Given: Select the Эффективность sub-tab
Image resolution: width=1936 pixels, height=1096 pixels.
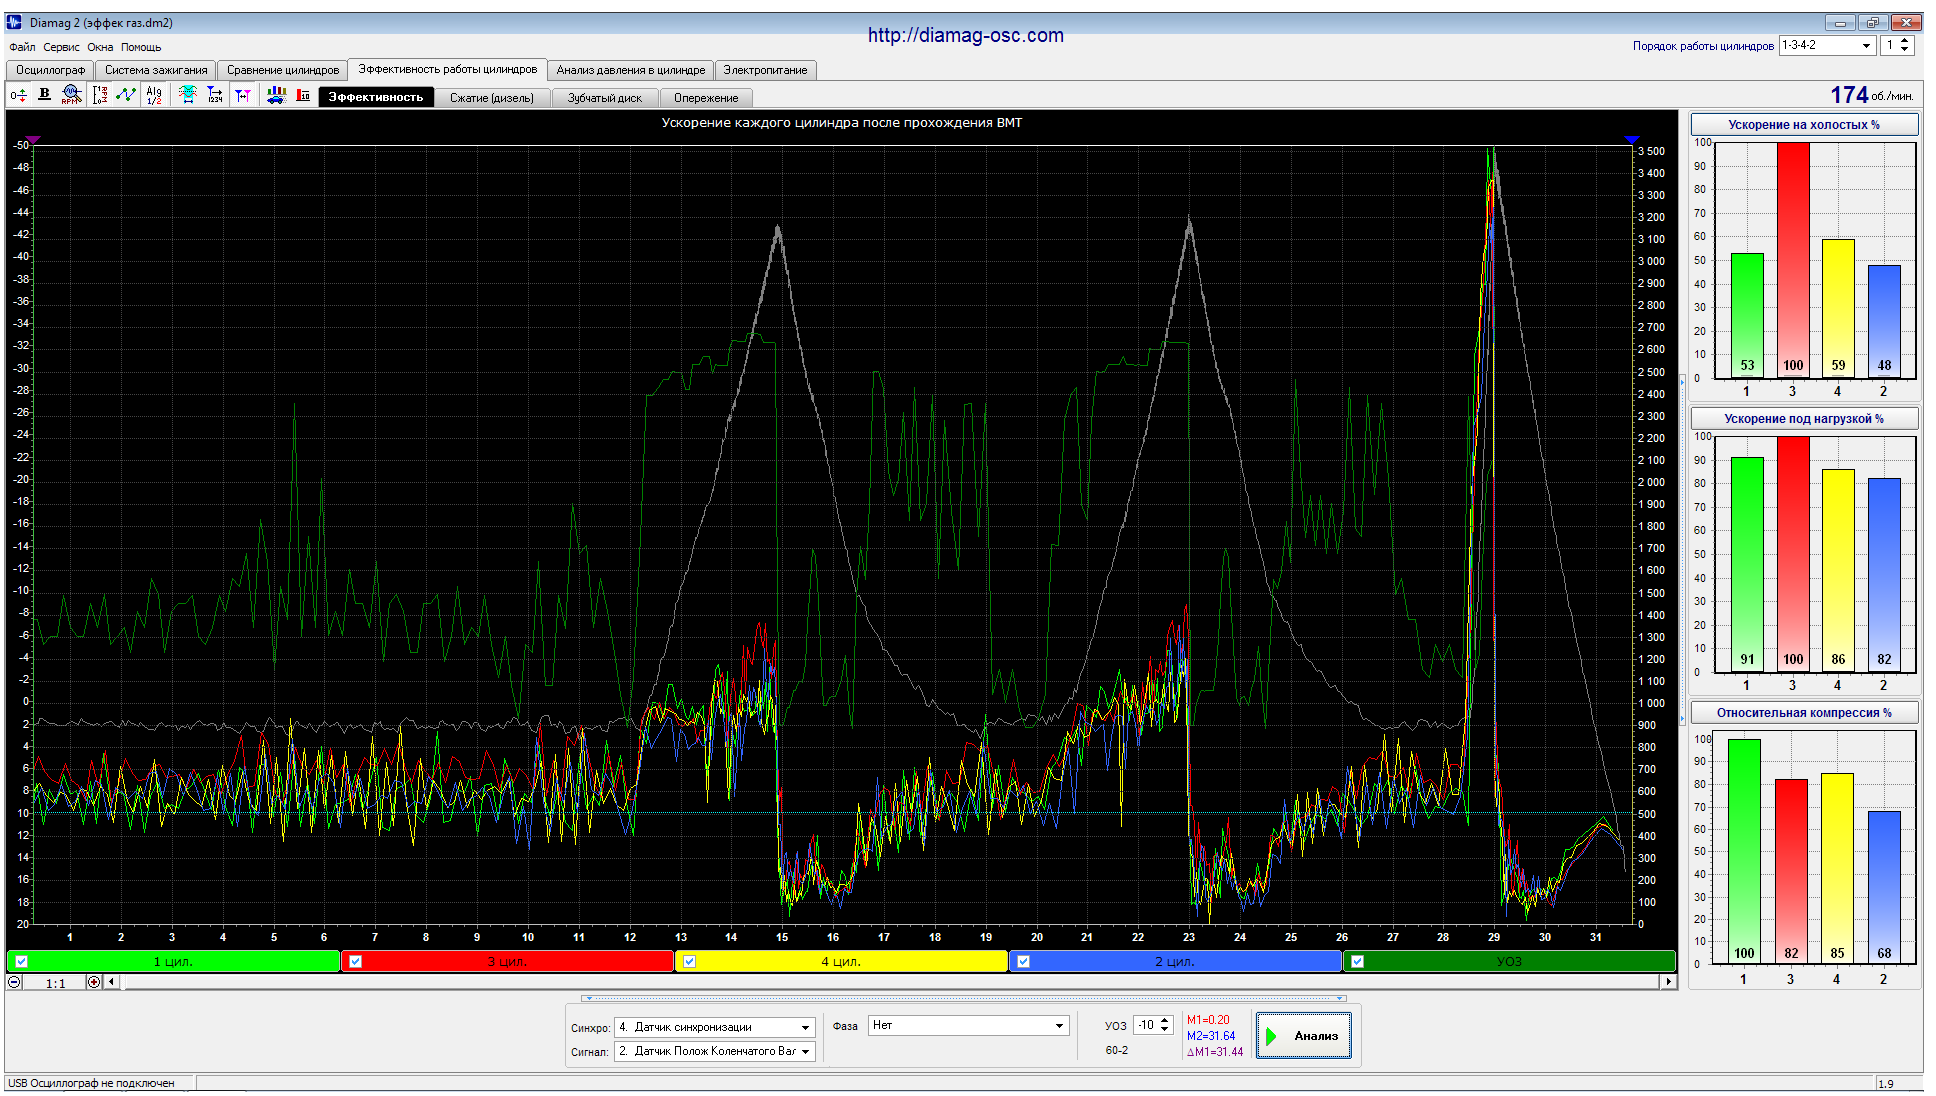Looking at the screenshot, I should point(376,97).
